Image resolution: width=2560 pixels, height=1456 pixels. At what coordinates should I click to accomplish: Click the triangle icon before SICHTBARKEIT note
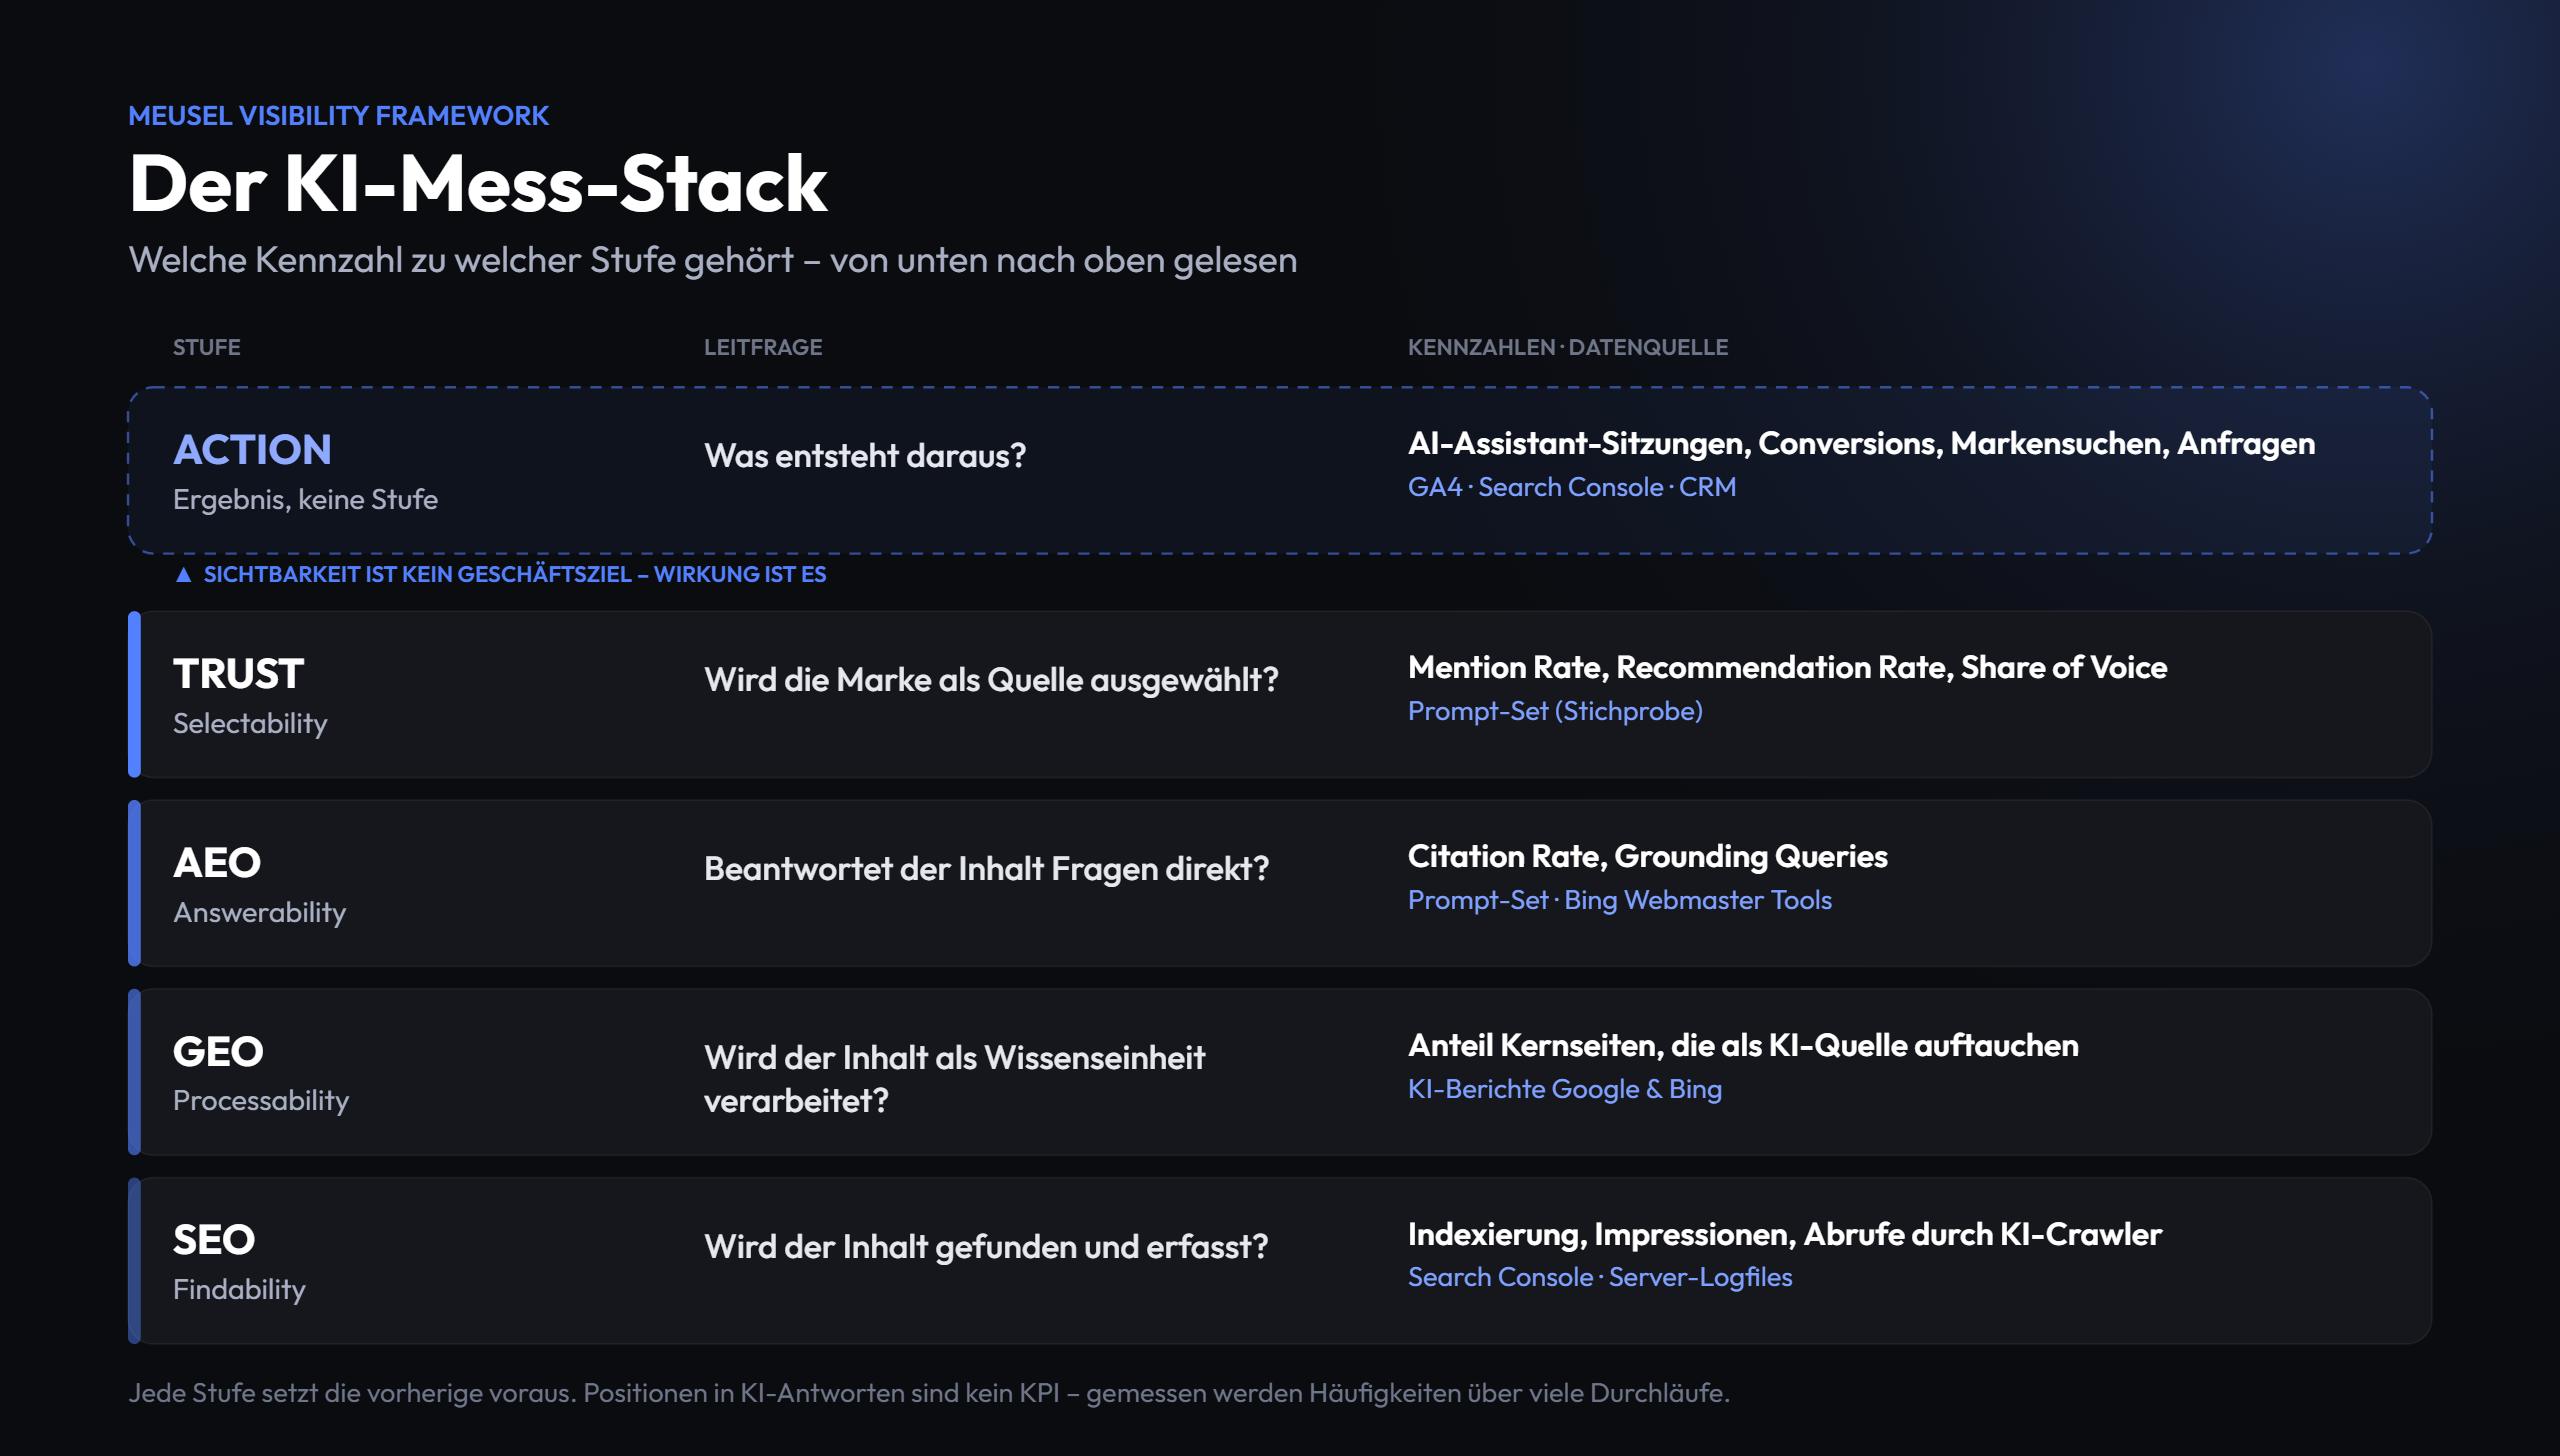click(x=183, y=575)
